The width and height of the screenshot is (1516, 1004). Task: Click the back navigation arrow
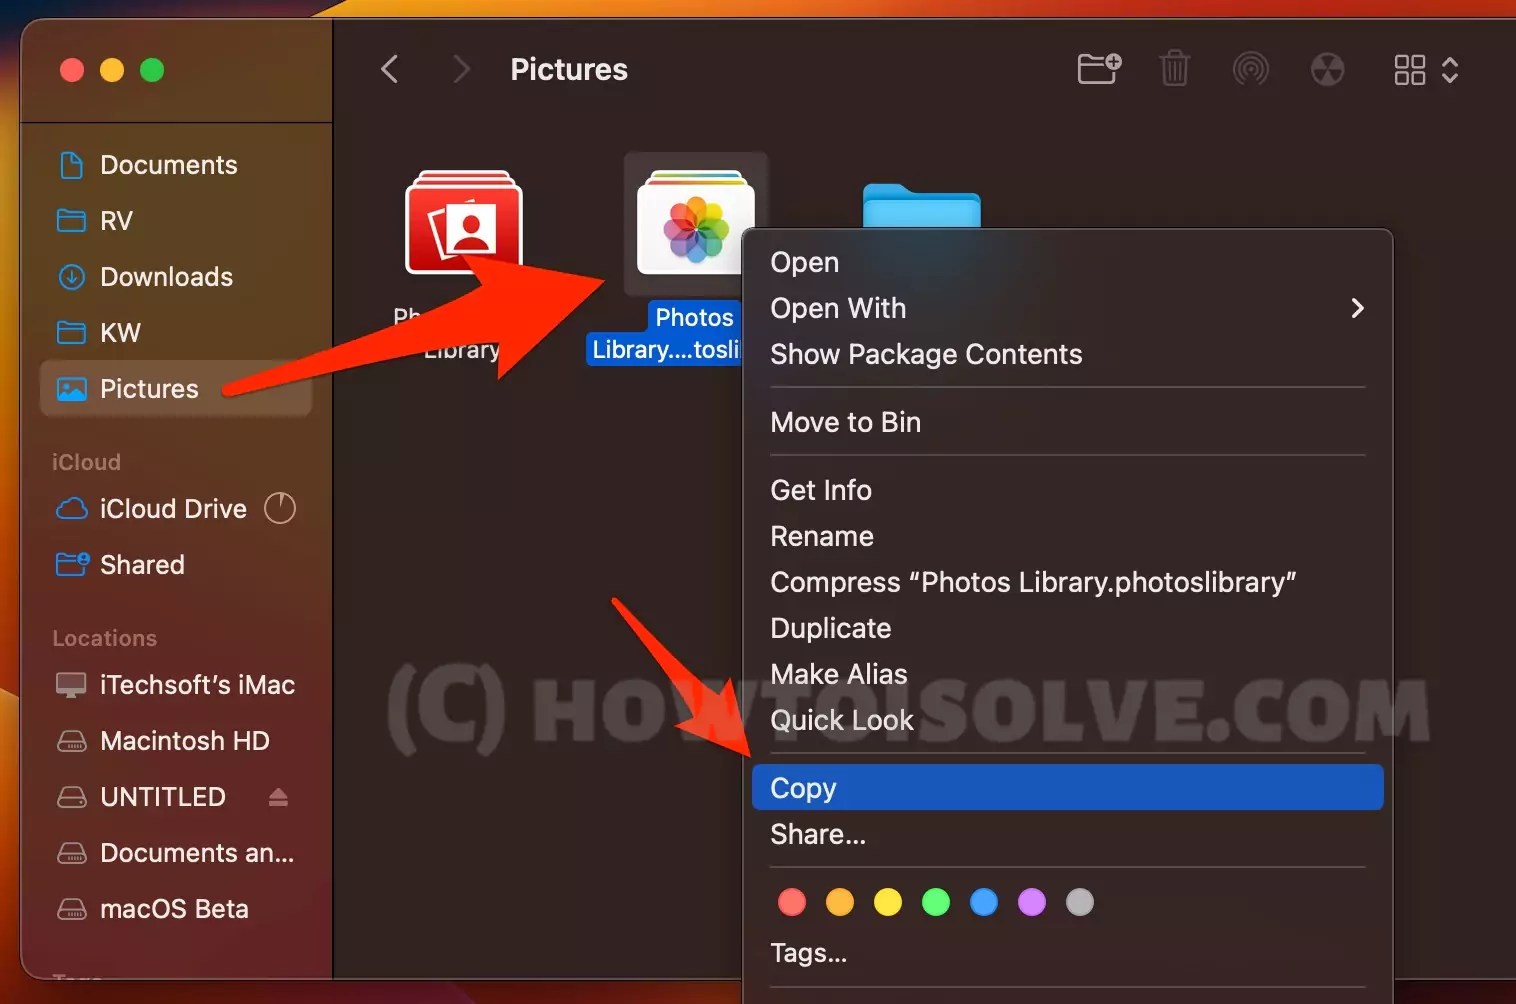tap(390, 69)
